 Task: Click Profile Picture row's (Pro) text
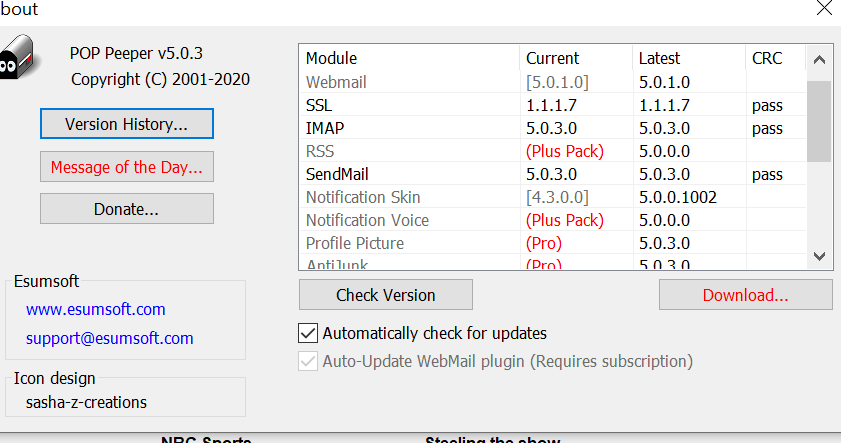544,243
